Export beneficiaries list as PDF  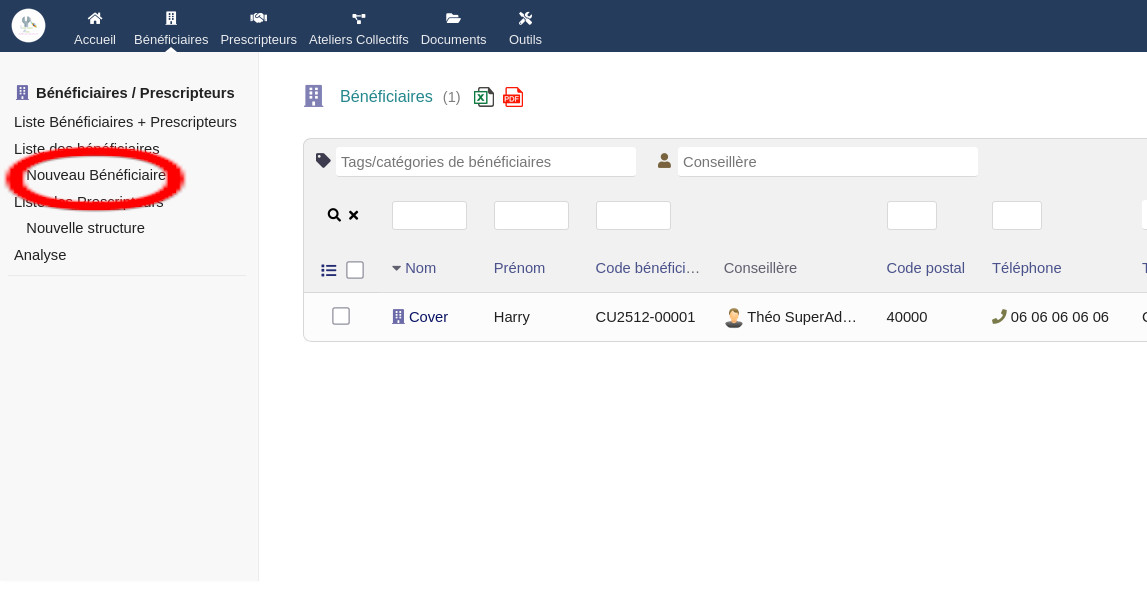pyautogui.click(x=513, y=97)
